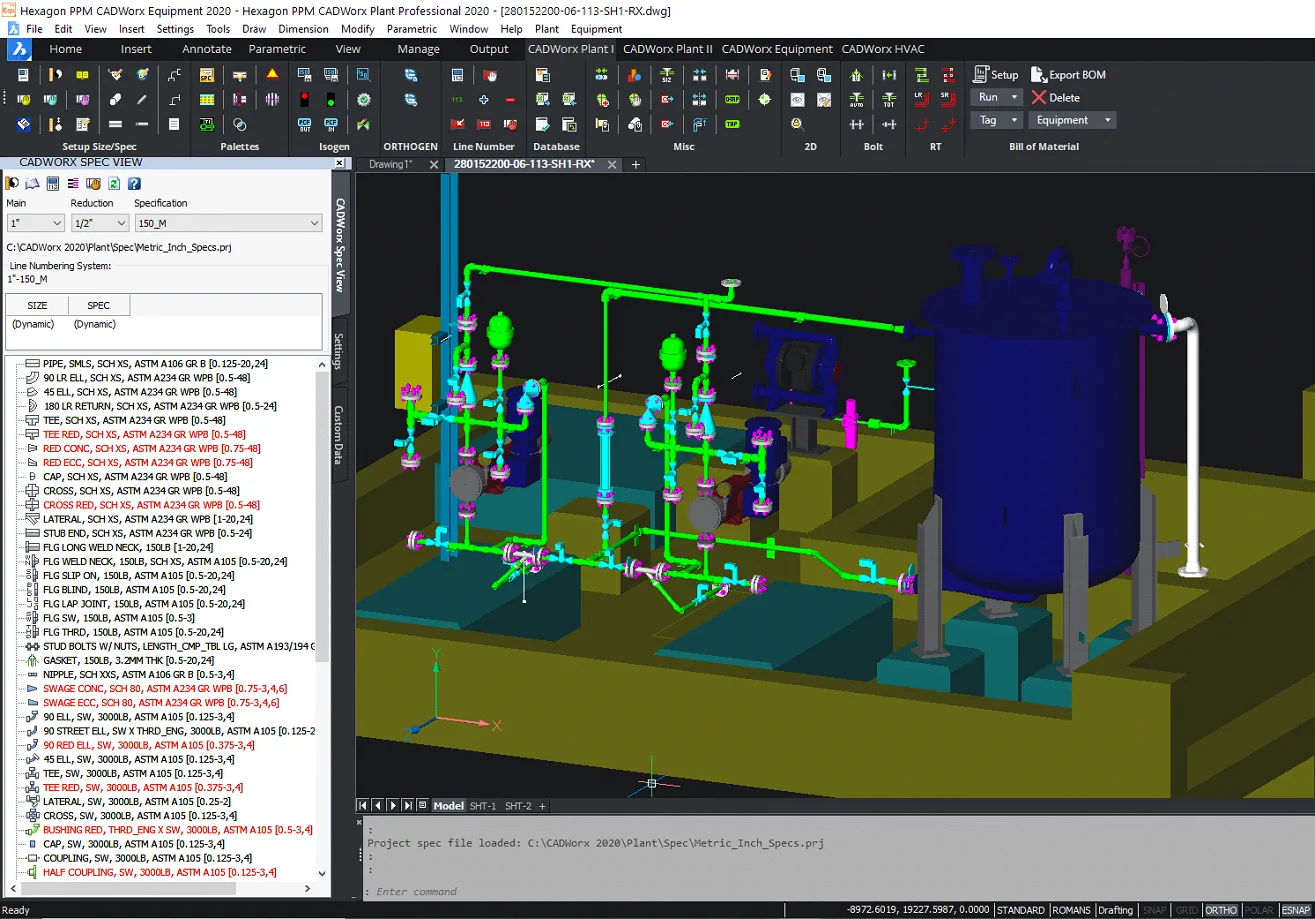Open the SPC palette in Palettes group
Viewport: 1315px width, 919px height.
(207, 75)
